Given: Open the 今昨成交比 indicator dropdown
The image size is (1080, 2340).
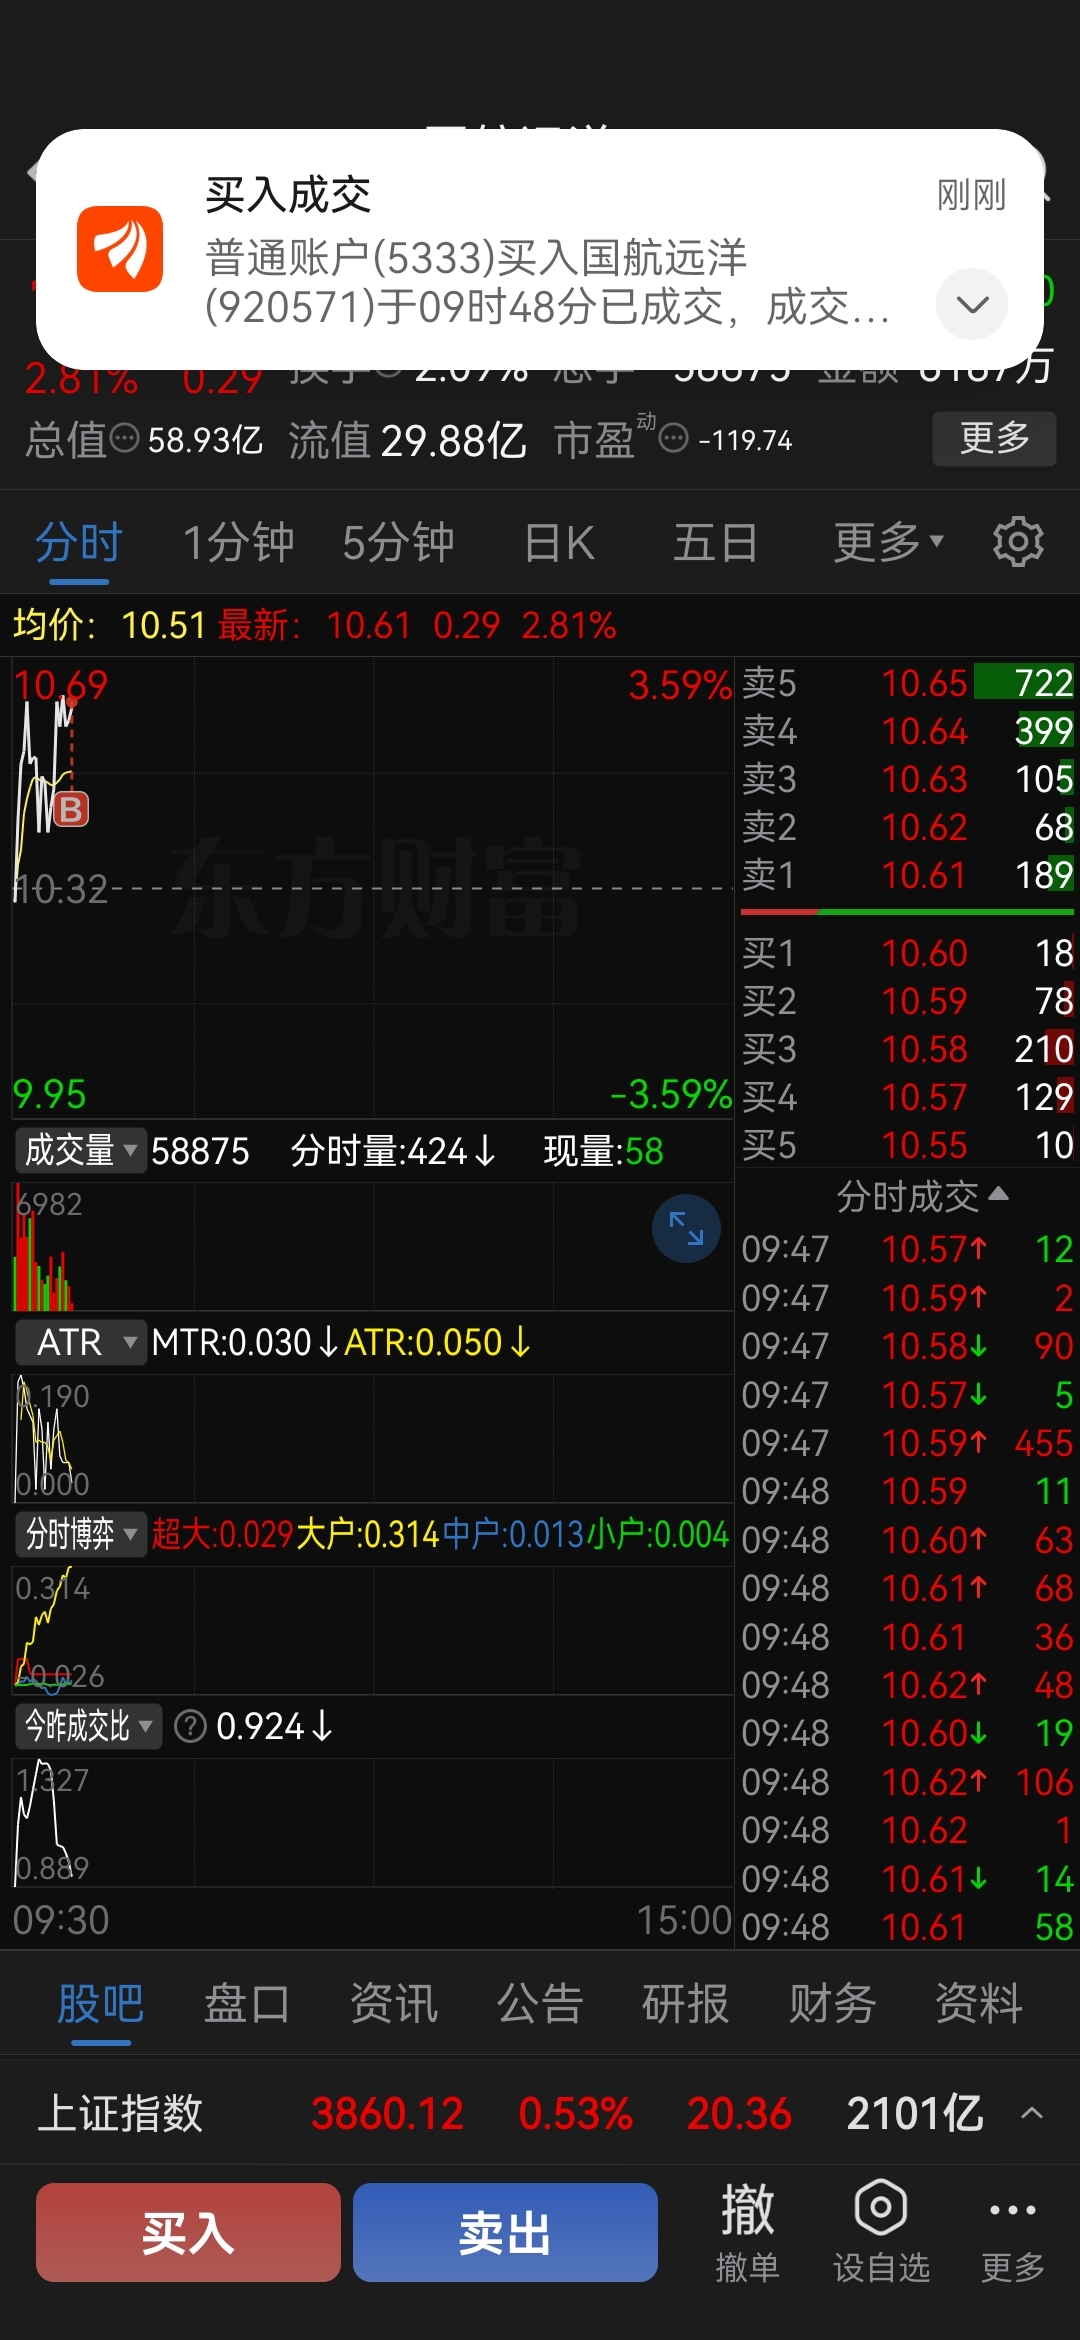Looking at the screenshot, I should click(88, 1726).
